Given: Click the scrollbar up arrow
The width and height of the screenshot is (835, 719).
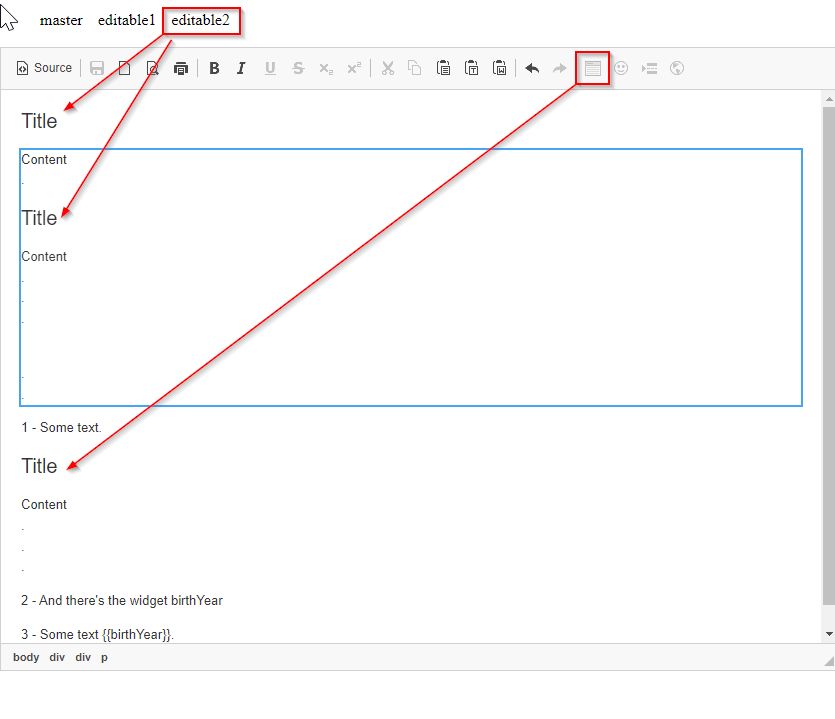Looking at the screenshot, I should (829, 99).
